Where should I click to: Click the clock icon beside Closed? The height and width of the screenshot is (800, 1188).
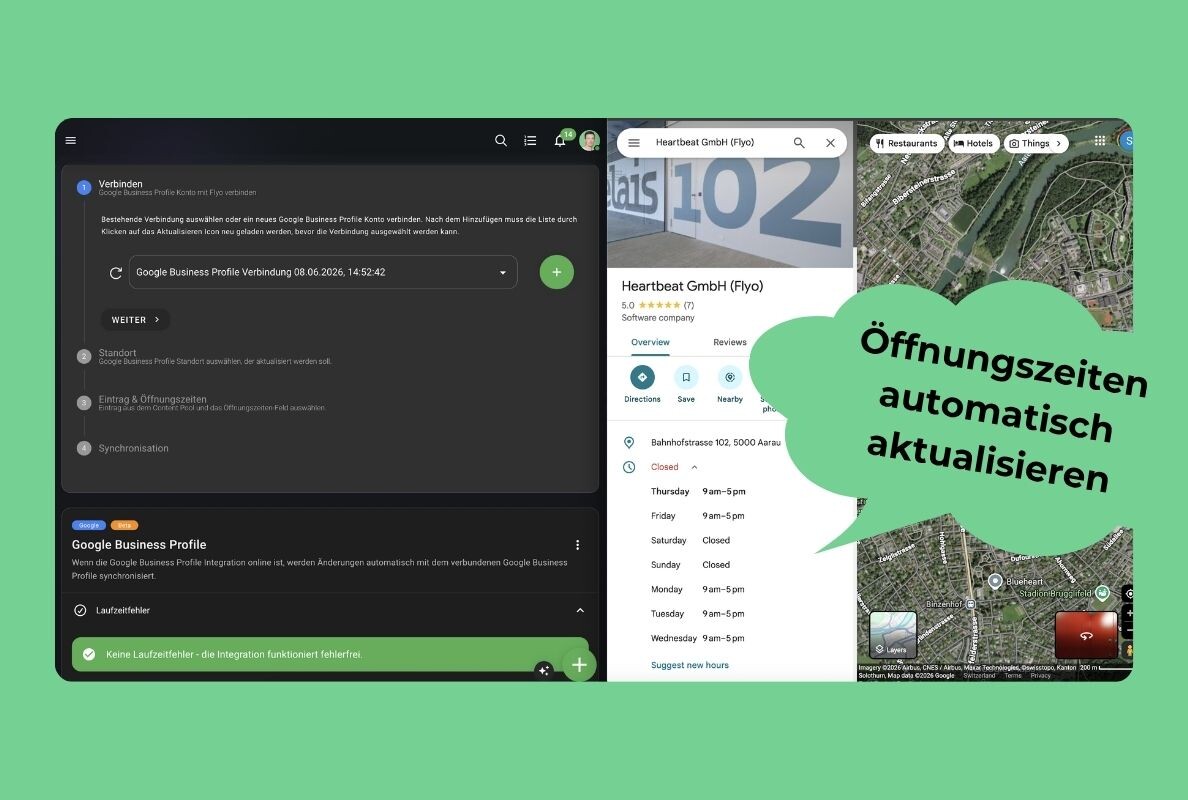pos(629,467)
